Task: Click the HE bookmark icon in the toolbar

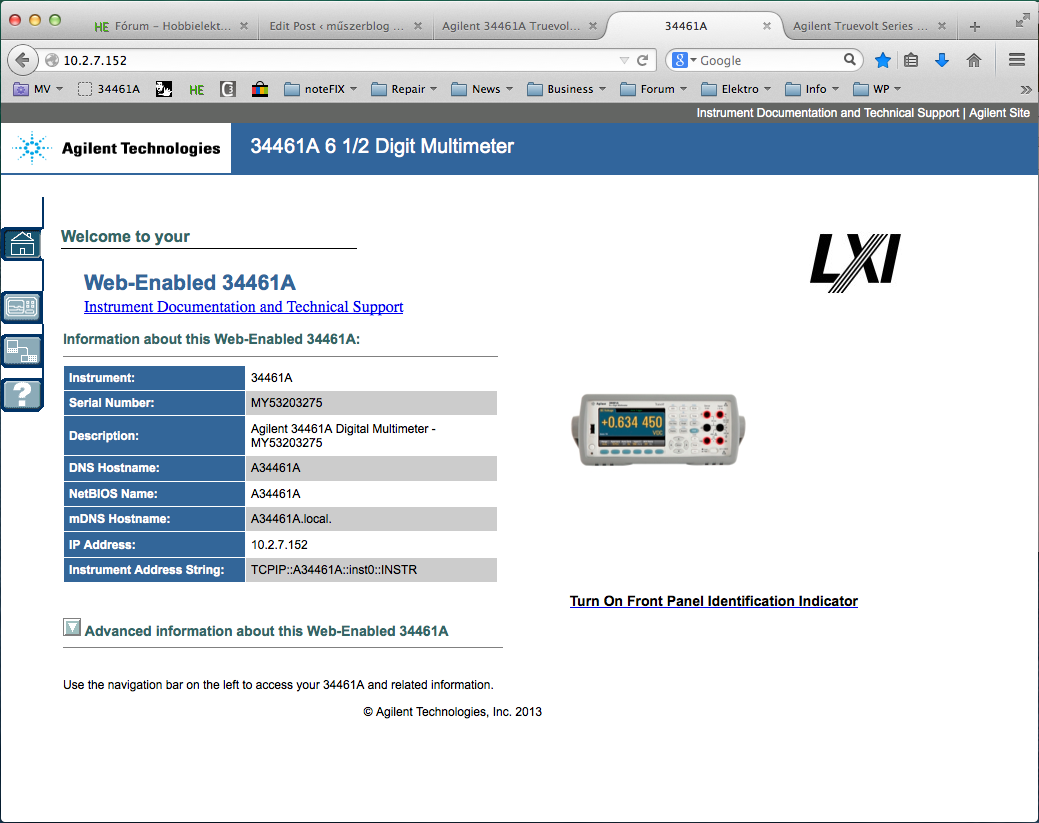Action: pos(197,89)
